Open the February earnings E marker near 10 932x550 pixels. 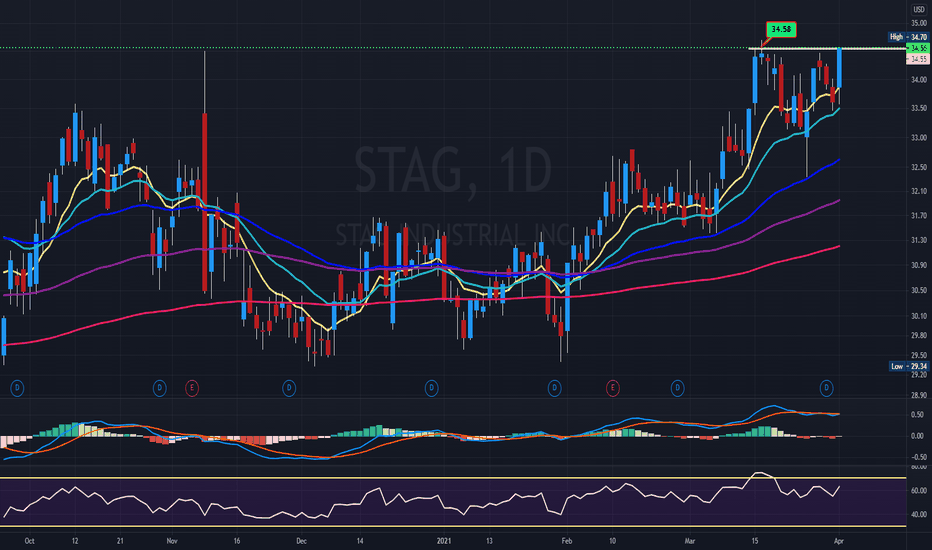(x=612, y=388)
